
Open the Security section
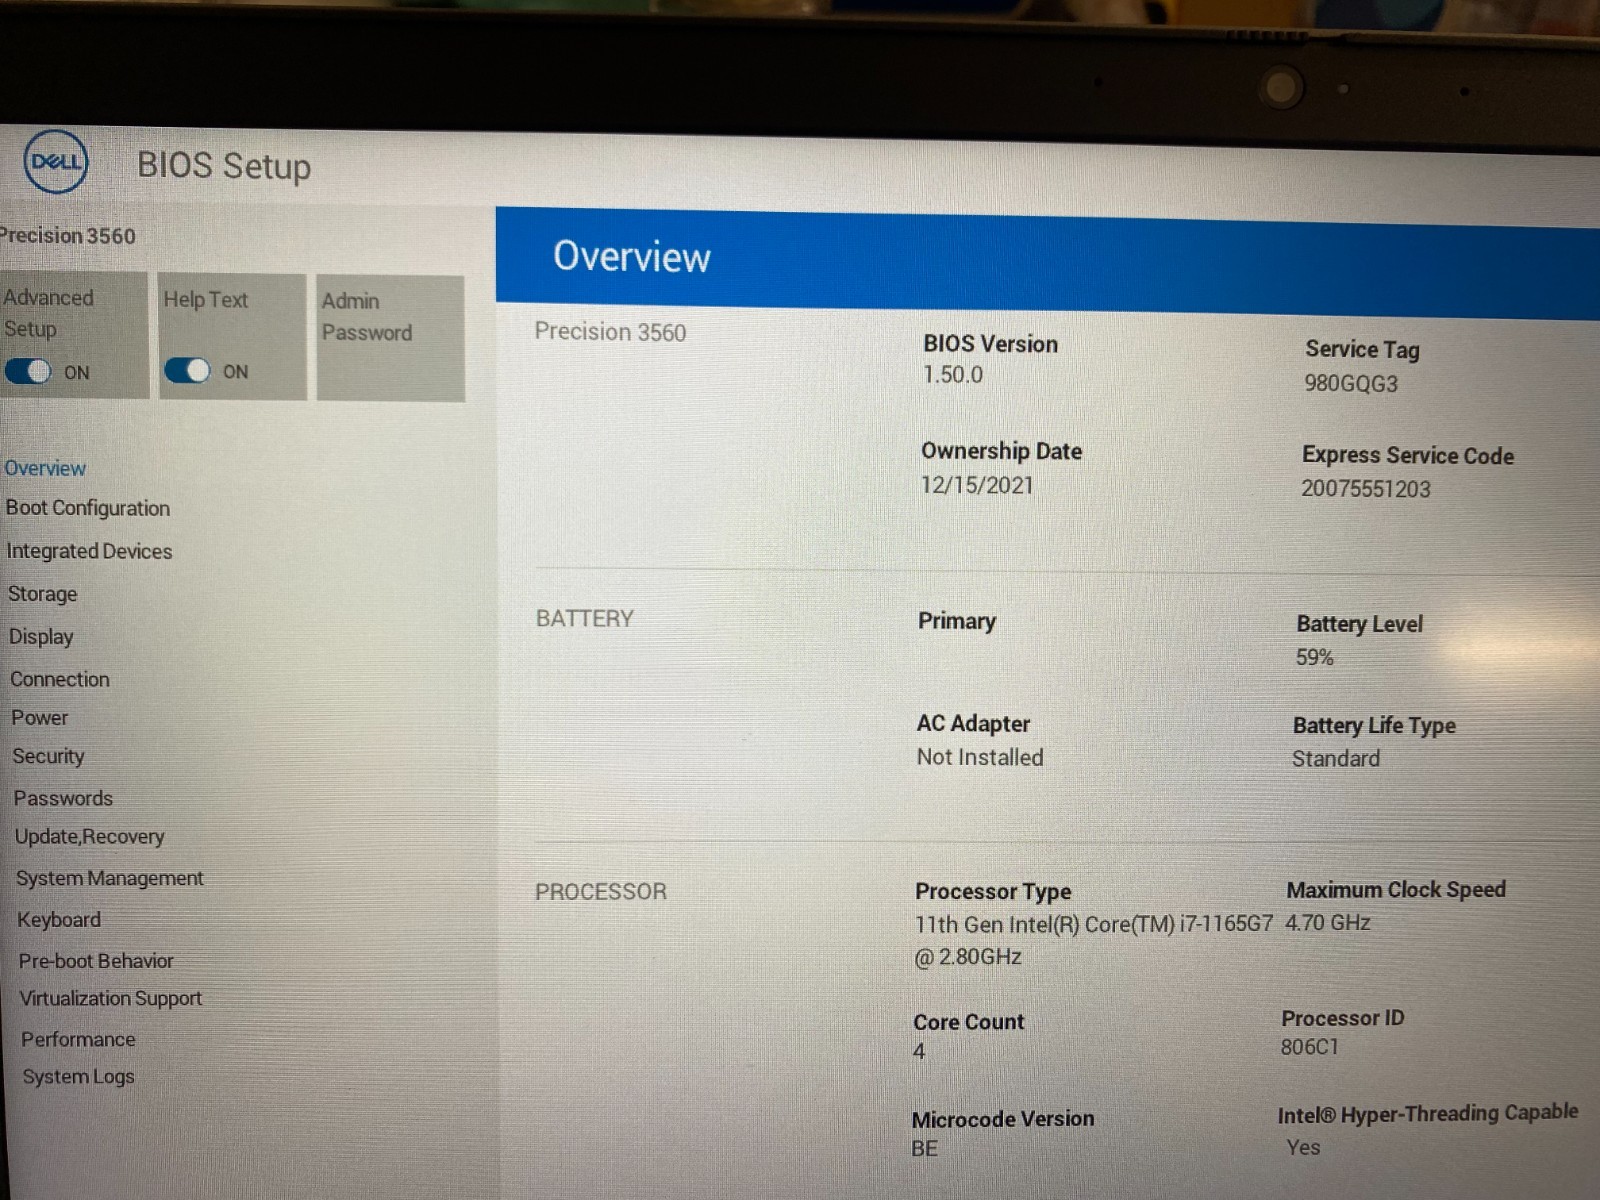pos(48,757)
